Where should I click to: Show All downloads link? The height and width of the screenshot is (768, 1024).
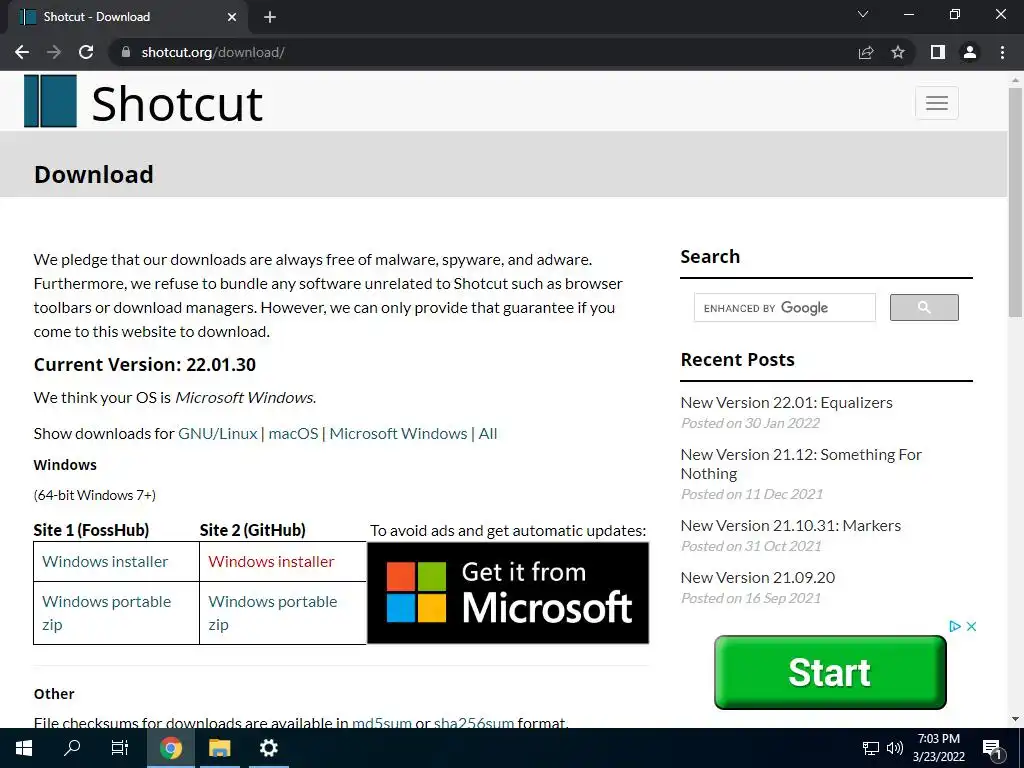click(x=488, y=434)
